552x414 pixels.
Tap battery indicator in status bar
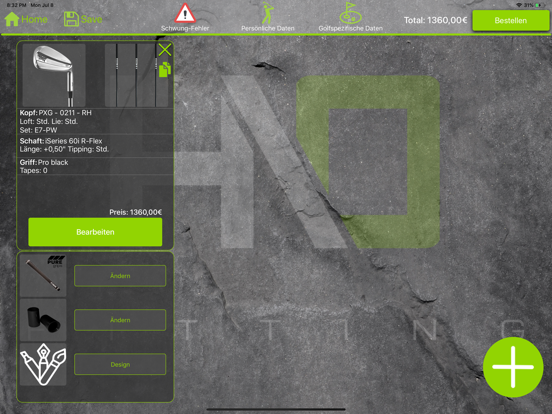point(539,5)
